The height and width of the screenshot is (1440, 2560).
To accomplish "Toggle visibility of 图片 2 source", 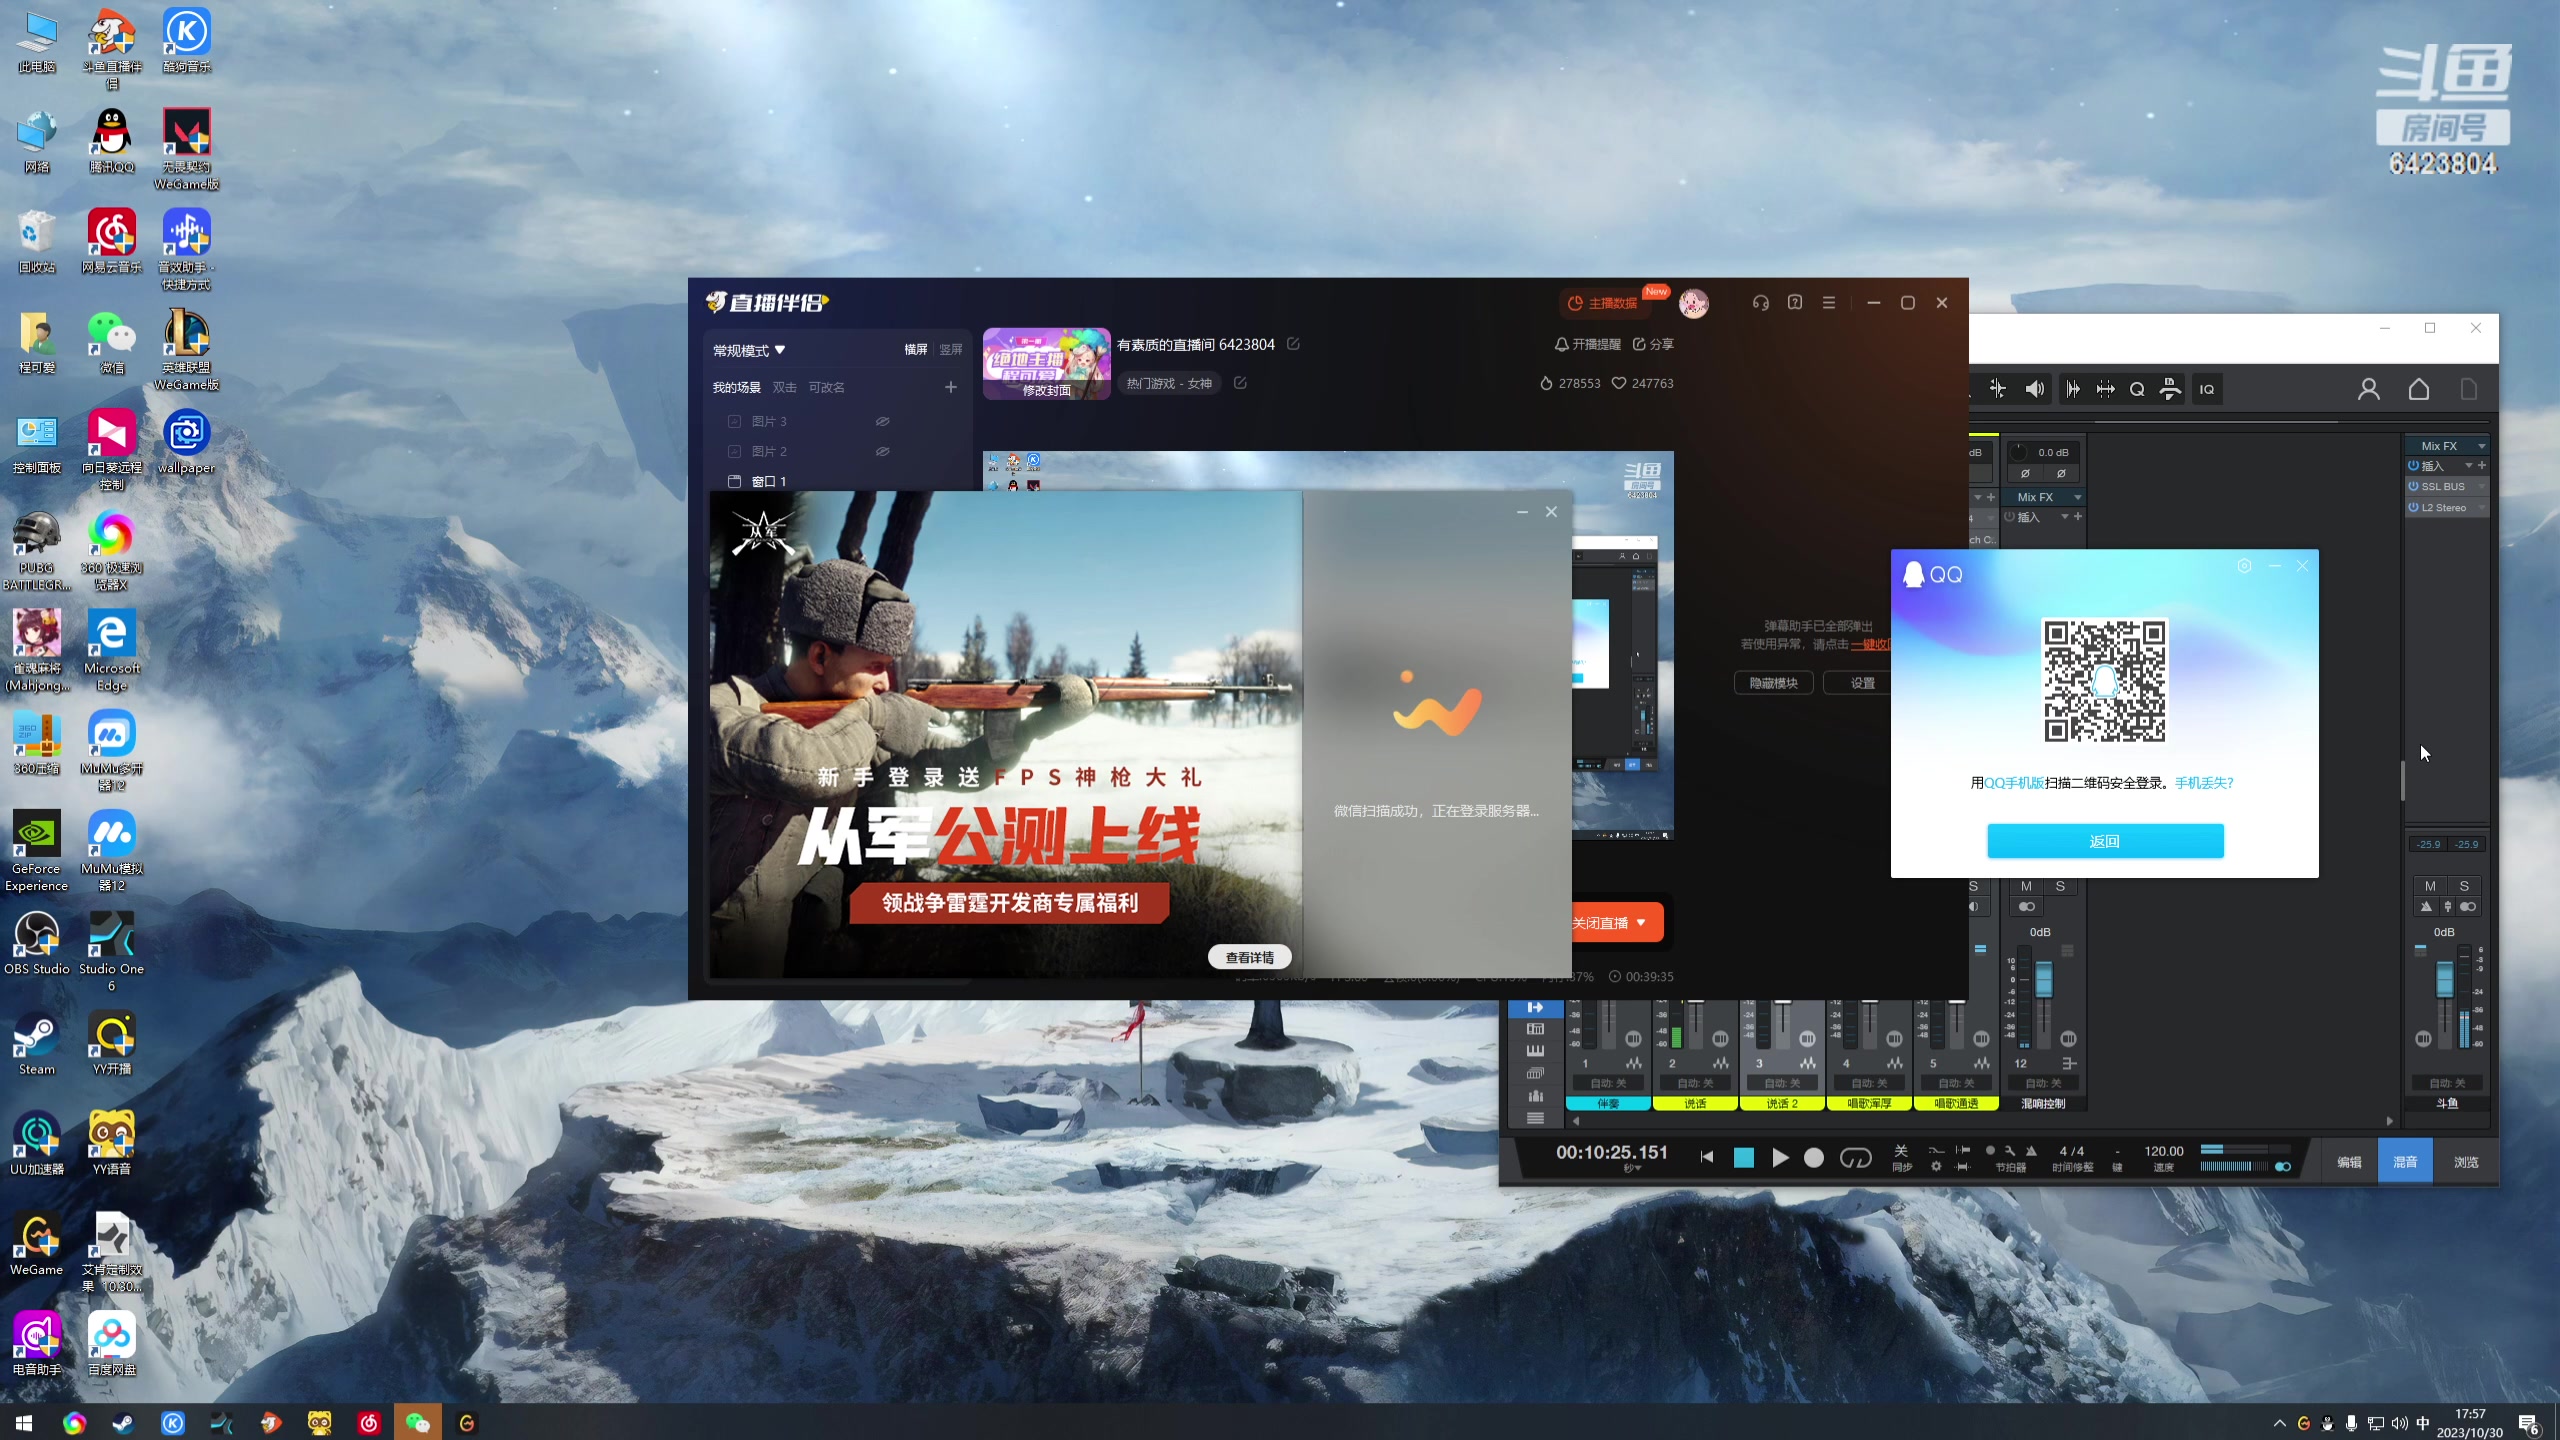I will (882, 451).
